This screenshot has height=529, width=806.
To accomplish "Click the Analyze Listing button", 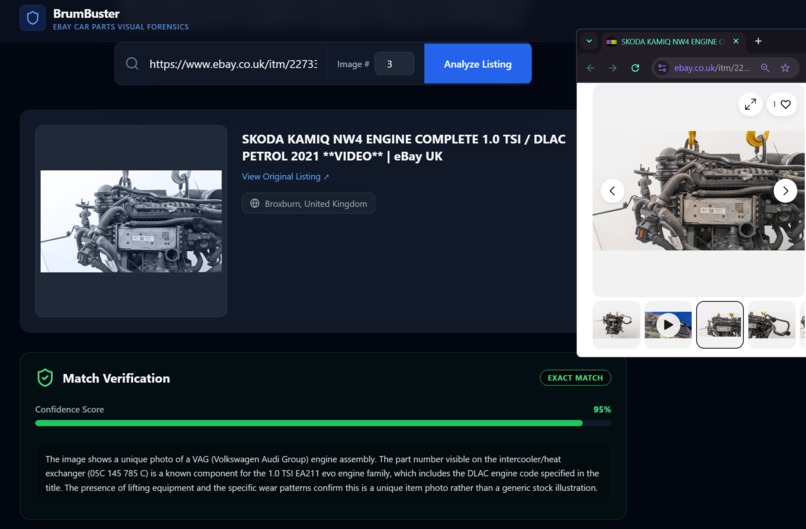I will (478, 64).
